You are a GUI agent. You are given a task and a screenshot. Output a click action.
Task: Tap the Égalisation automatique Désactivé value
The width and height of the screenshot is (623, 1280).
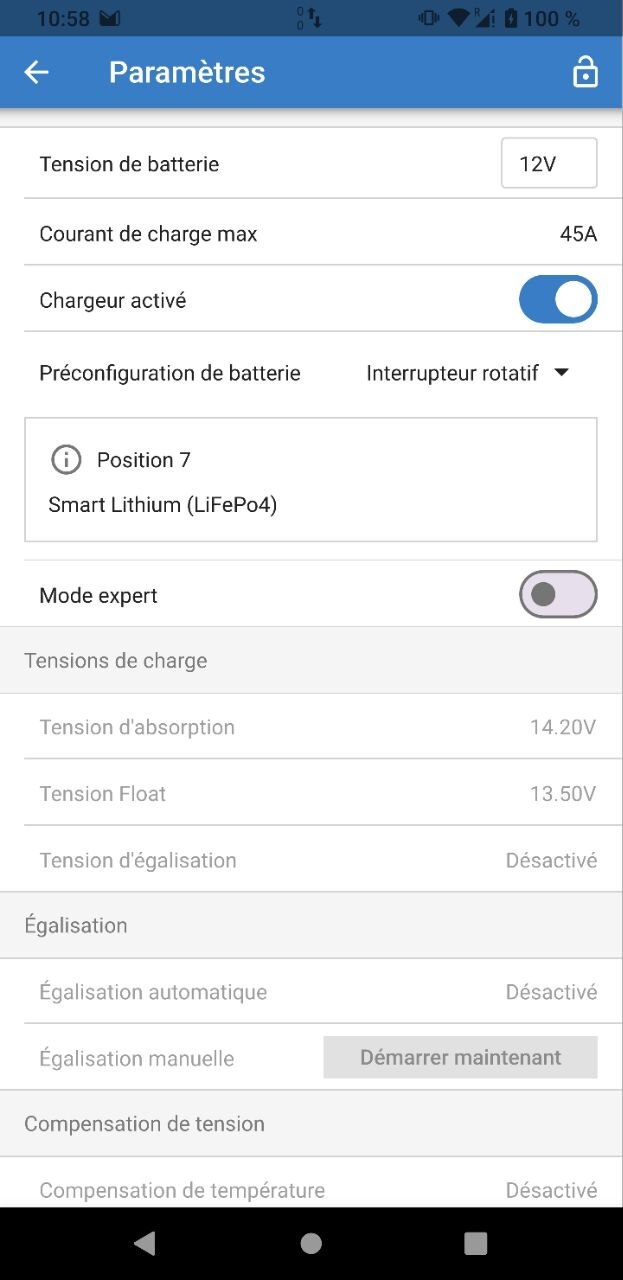[551, 992]
